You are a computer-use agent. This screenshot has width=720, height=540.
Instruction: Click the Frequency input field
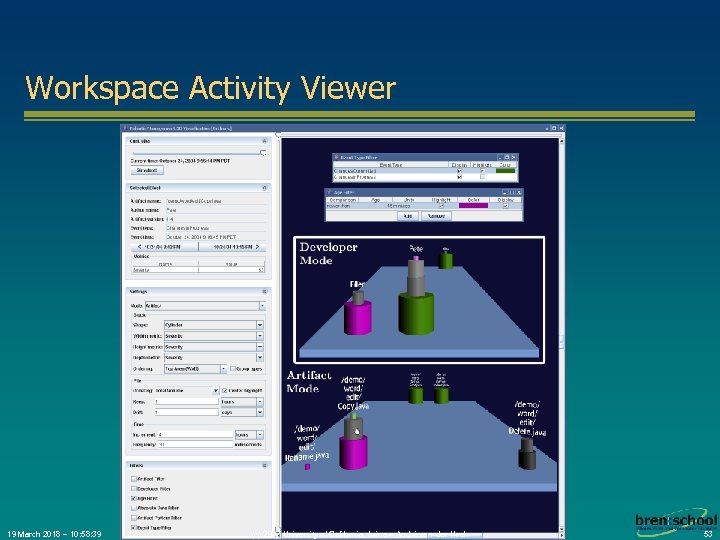coord(196,444)
